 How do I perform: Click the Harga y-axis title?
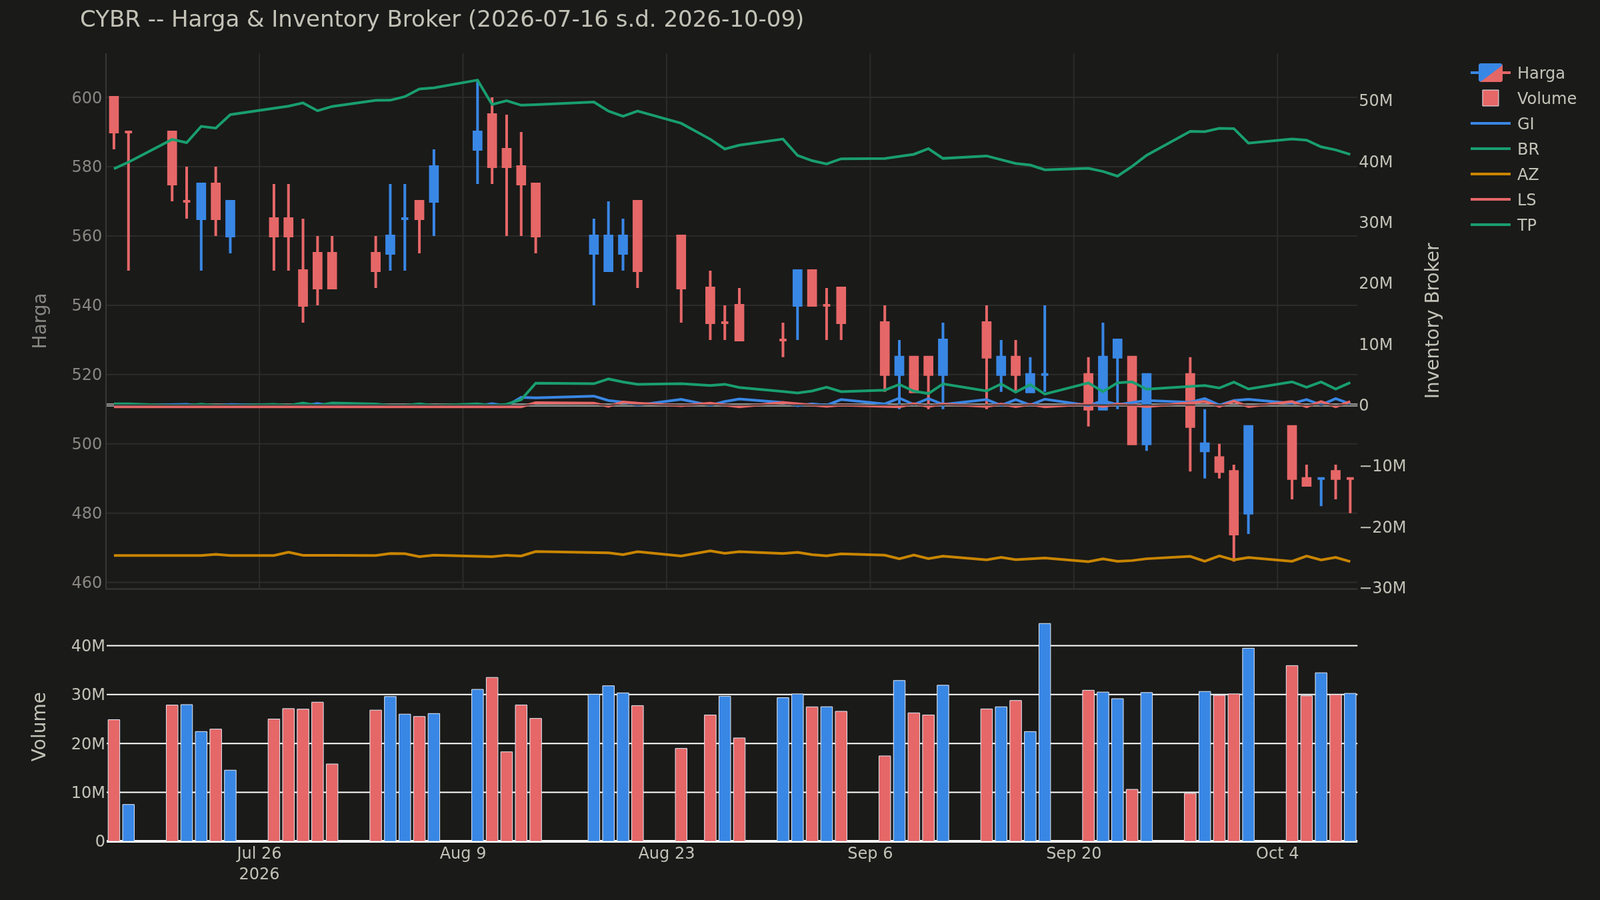pos(40,320)
